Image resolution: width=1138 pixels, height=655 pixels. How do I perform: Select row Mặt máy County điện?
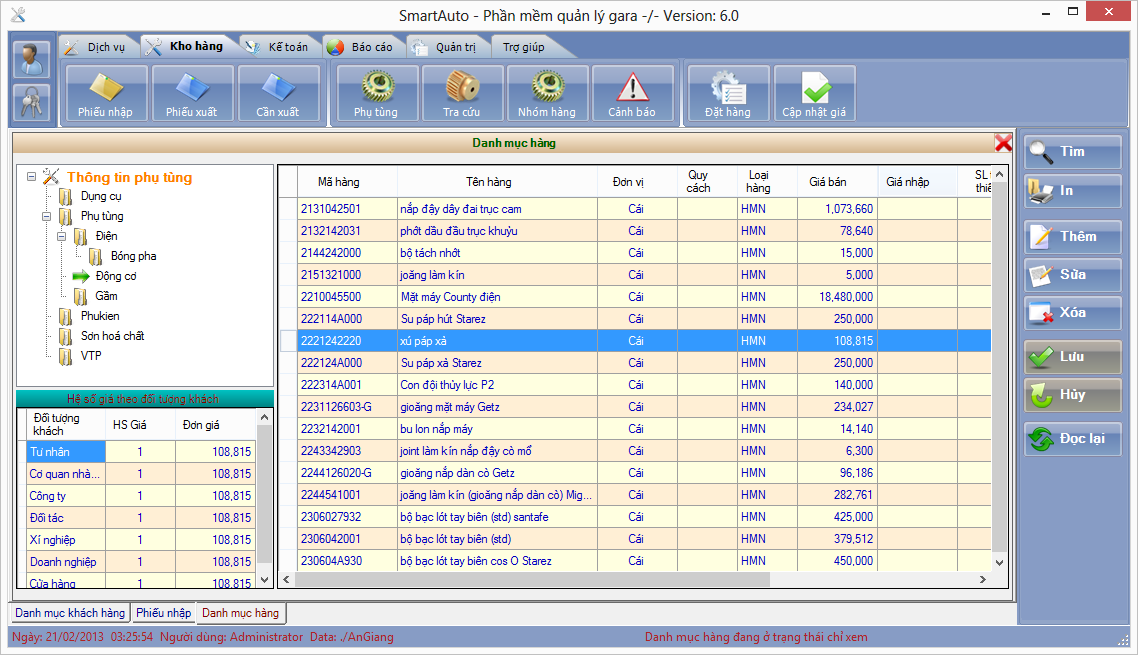635,297
